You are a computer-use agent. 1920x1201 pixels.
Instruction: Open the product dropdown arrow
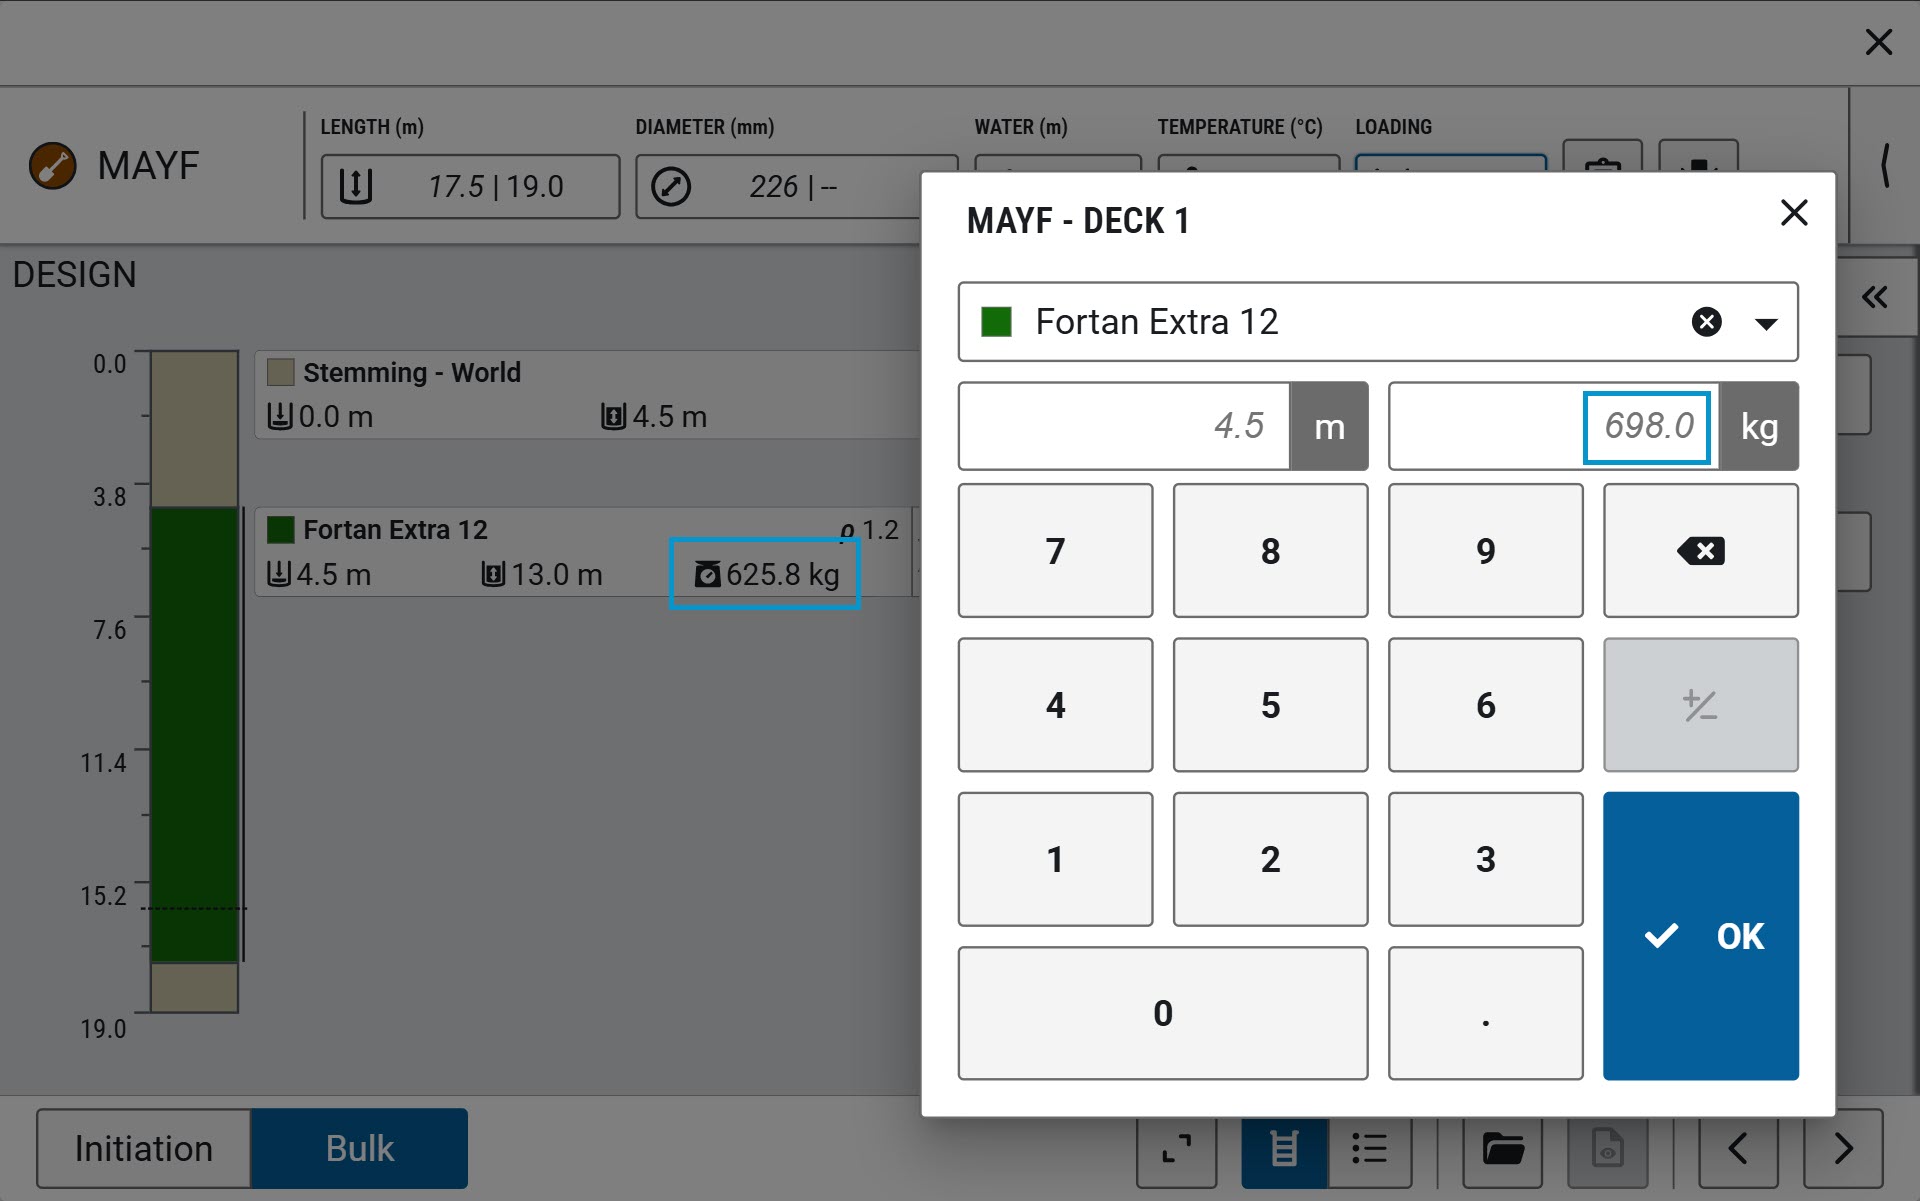point(1766,323)
